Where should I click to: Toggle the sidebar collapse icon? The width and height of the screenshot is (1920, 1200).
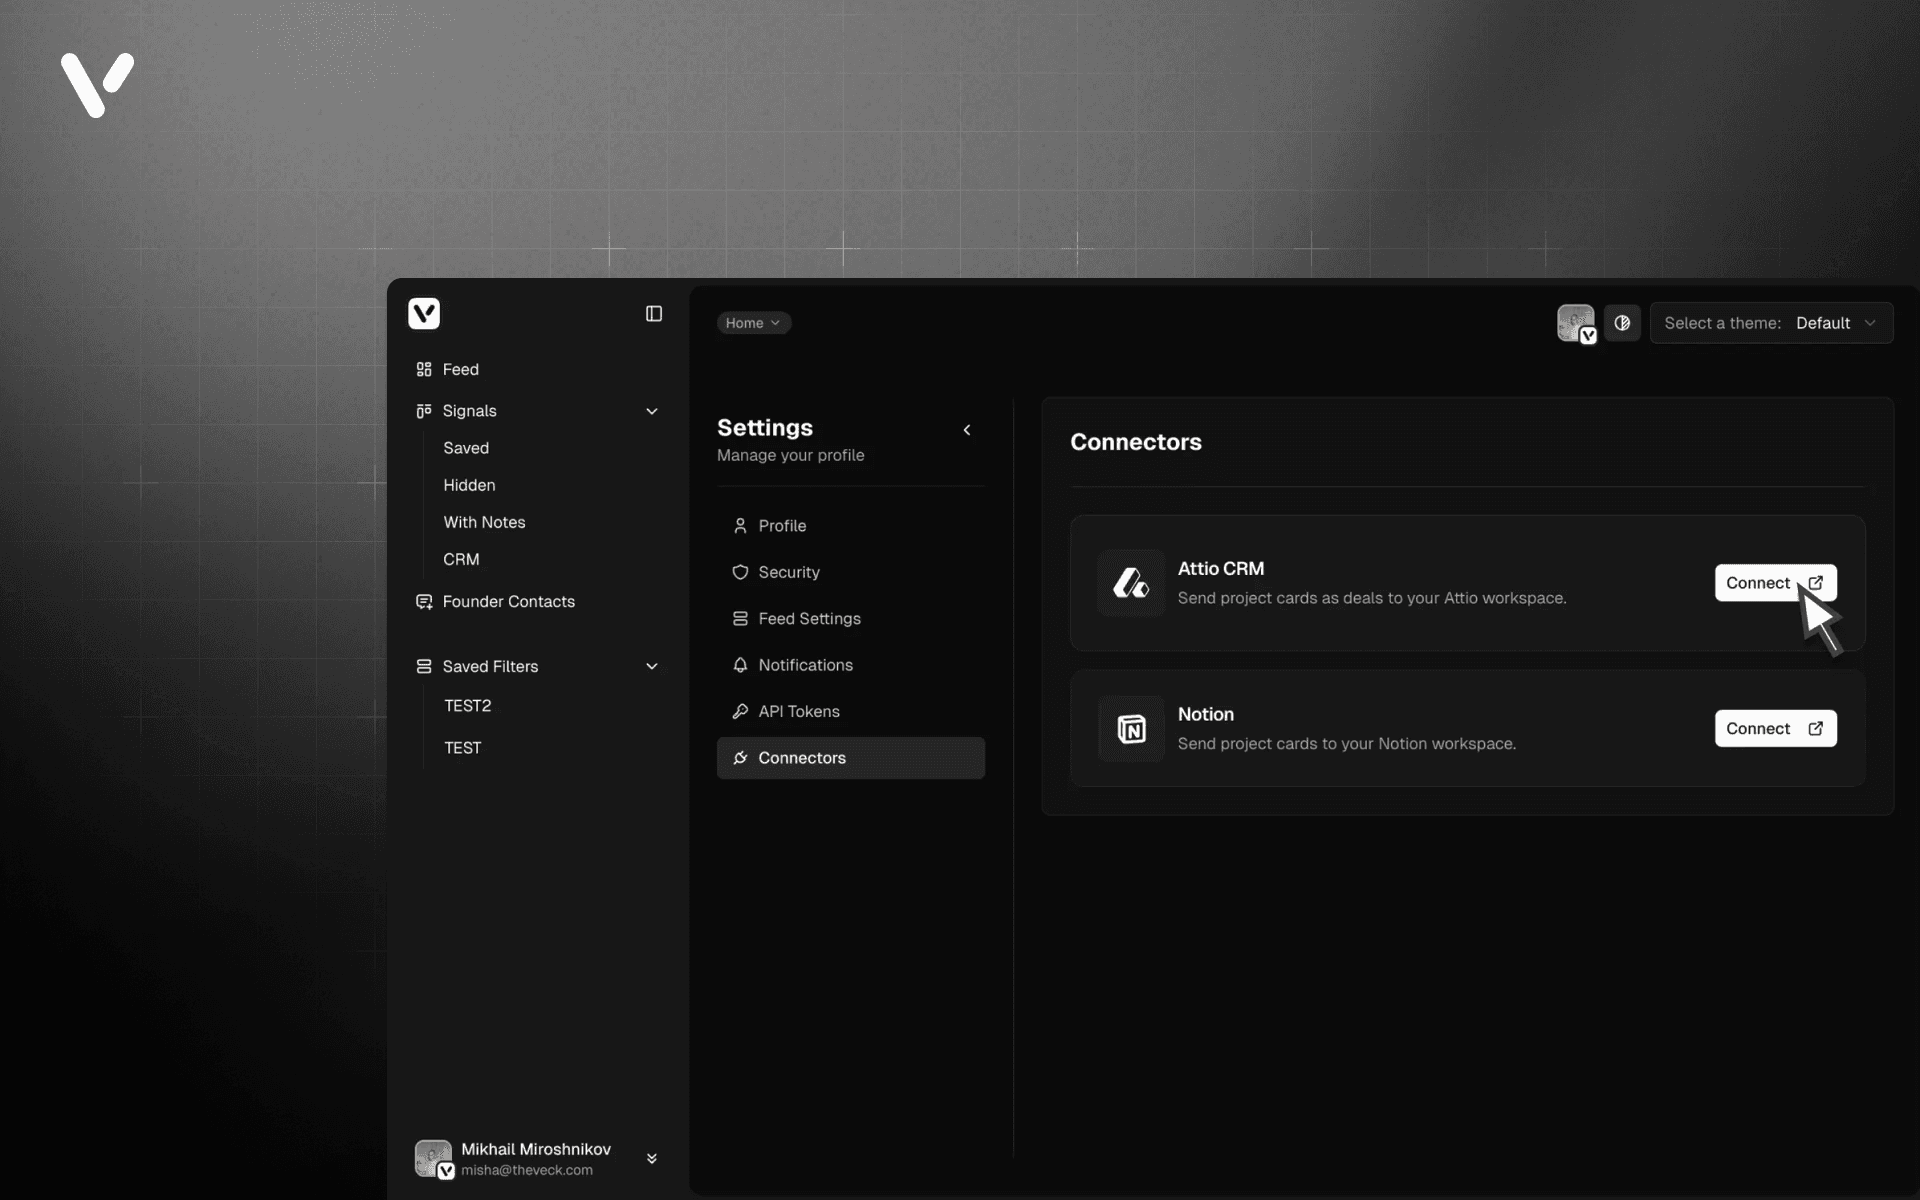(654, 314)
